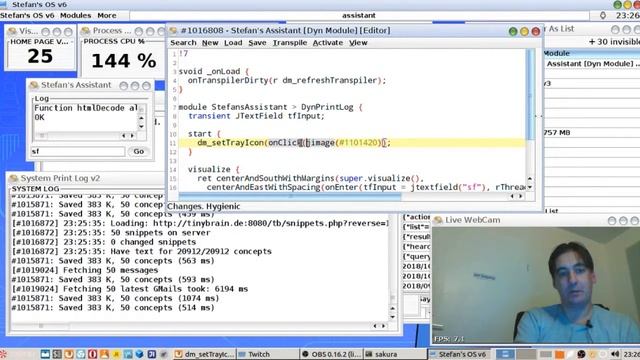
Task: Click the Changes. Hygienic status text
Action: pyautogui.click(x=204, y=207)
